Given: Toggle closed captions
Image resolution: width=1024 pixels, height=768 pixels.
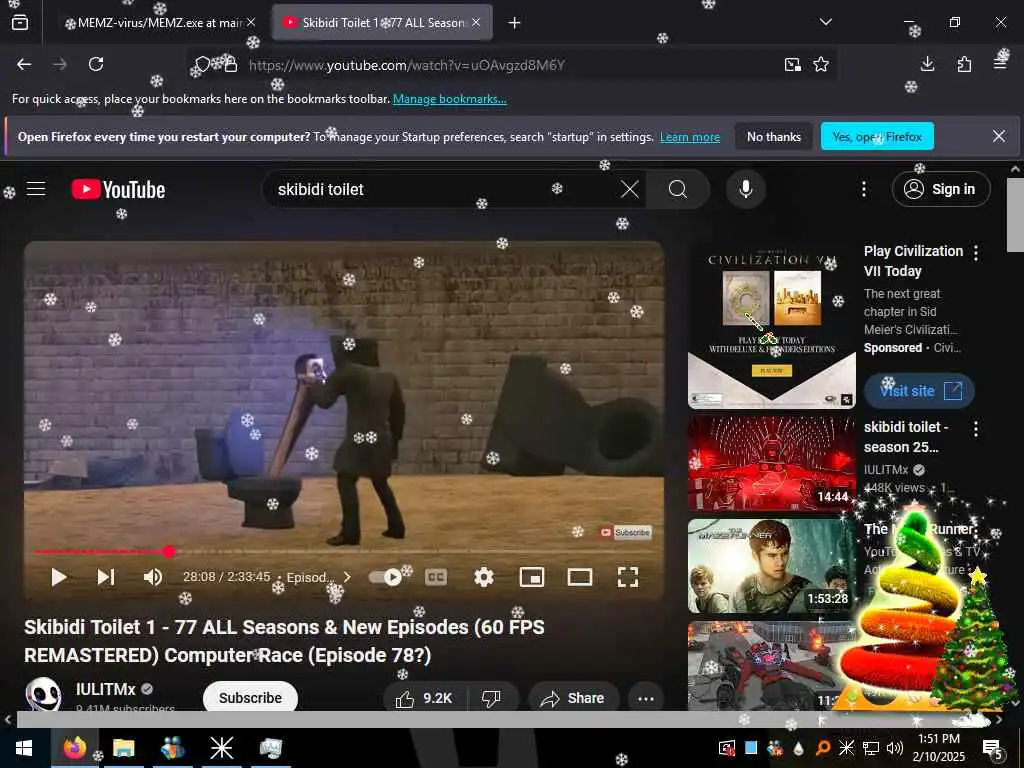Looking at the screenshot, I should [436, 577].
